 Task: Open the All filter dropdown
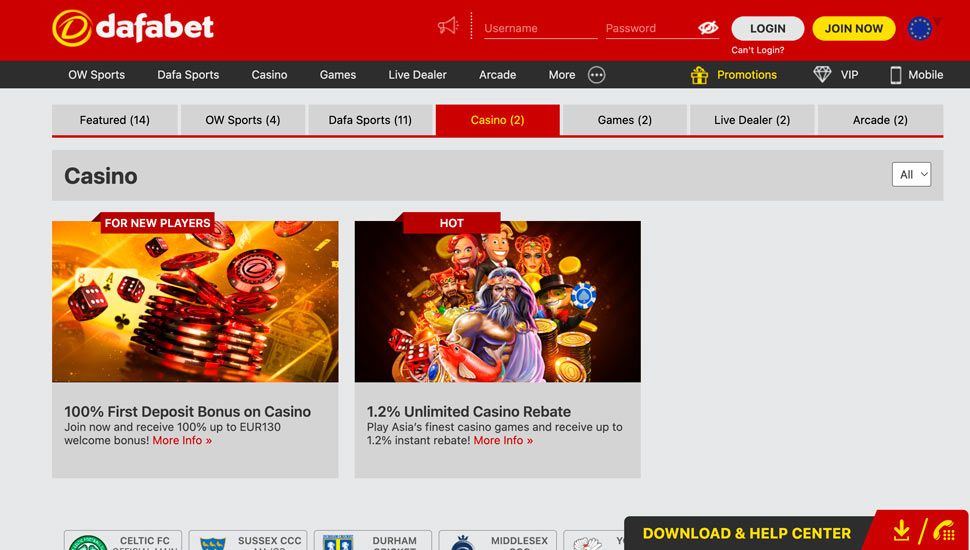coord(911,174)
